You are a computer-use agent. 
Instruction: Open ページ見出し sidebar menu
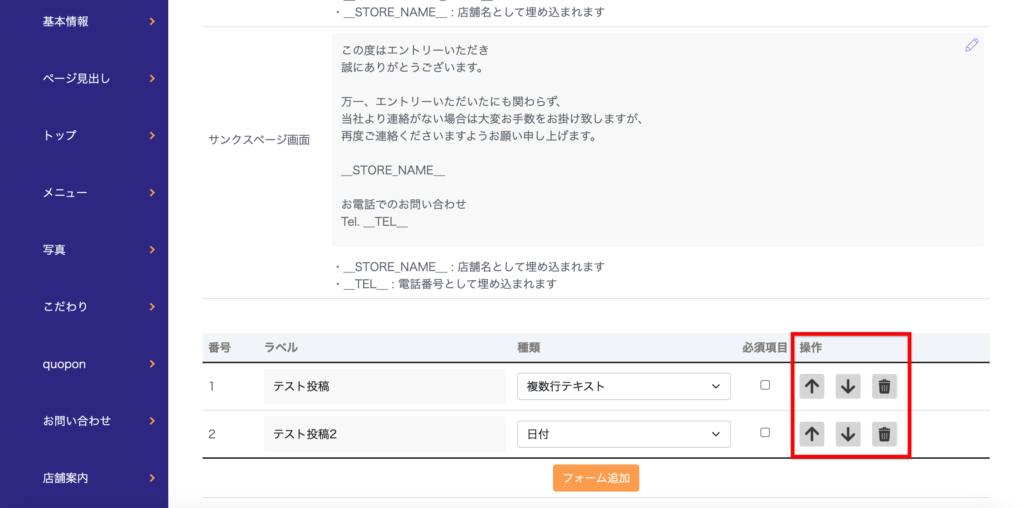(83, 78)
